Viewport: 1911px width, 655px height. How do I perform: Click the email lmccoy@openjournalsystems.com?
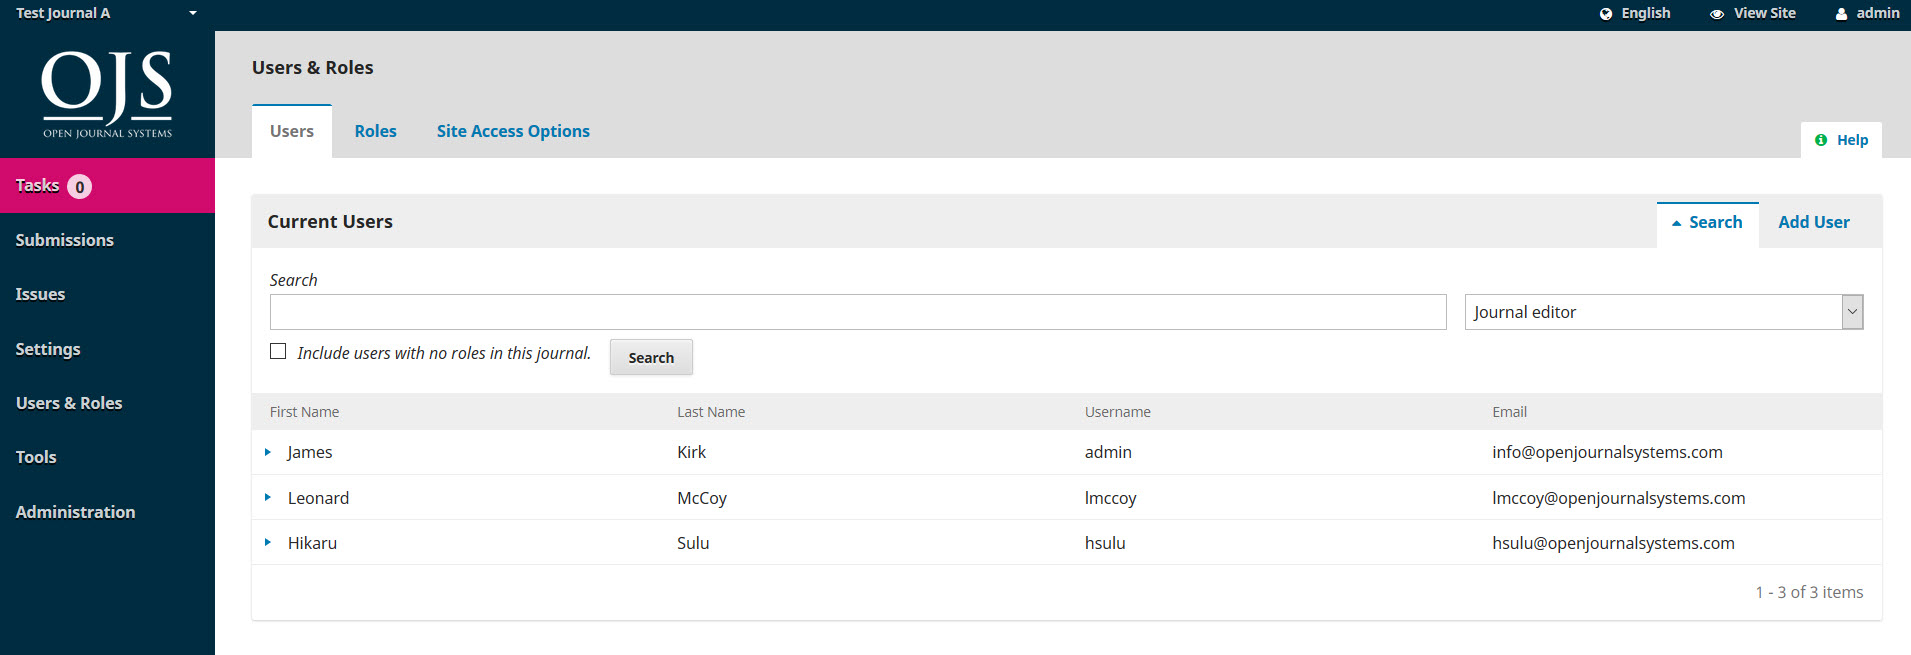coord(1618,498)
